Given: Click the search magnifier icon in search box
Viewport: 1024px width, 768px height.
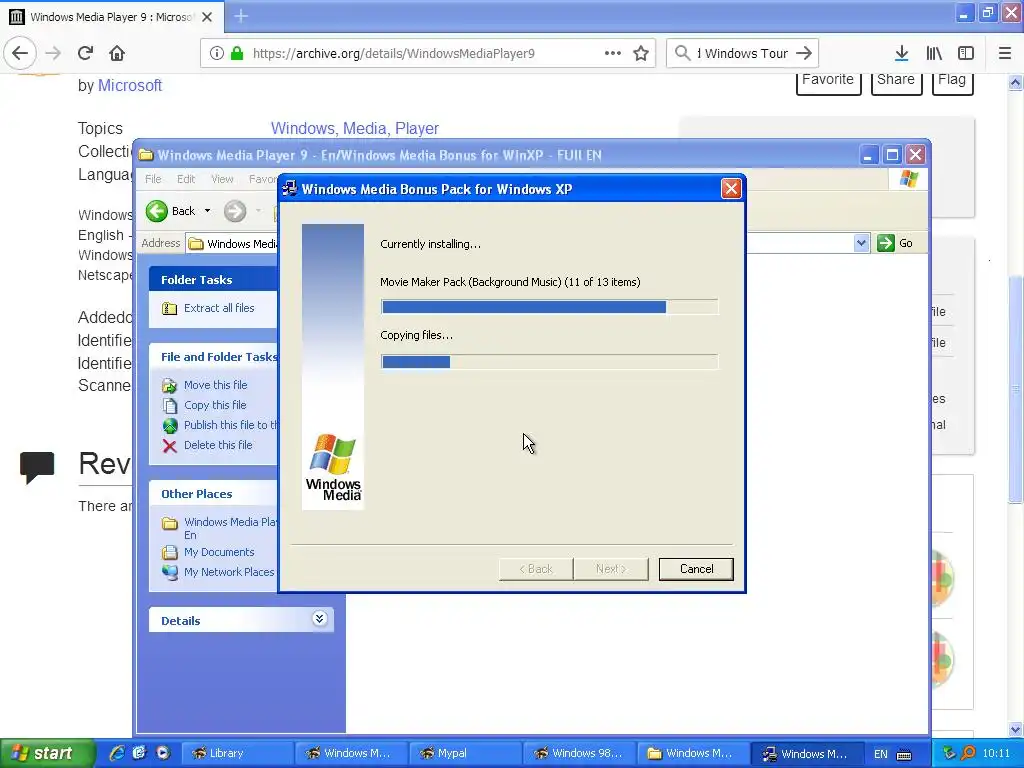Looking at the screenshot, I should coord(682,53).
